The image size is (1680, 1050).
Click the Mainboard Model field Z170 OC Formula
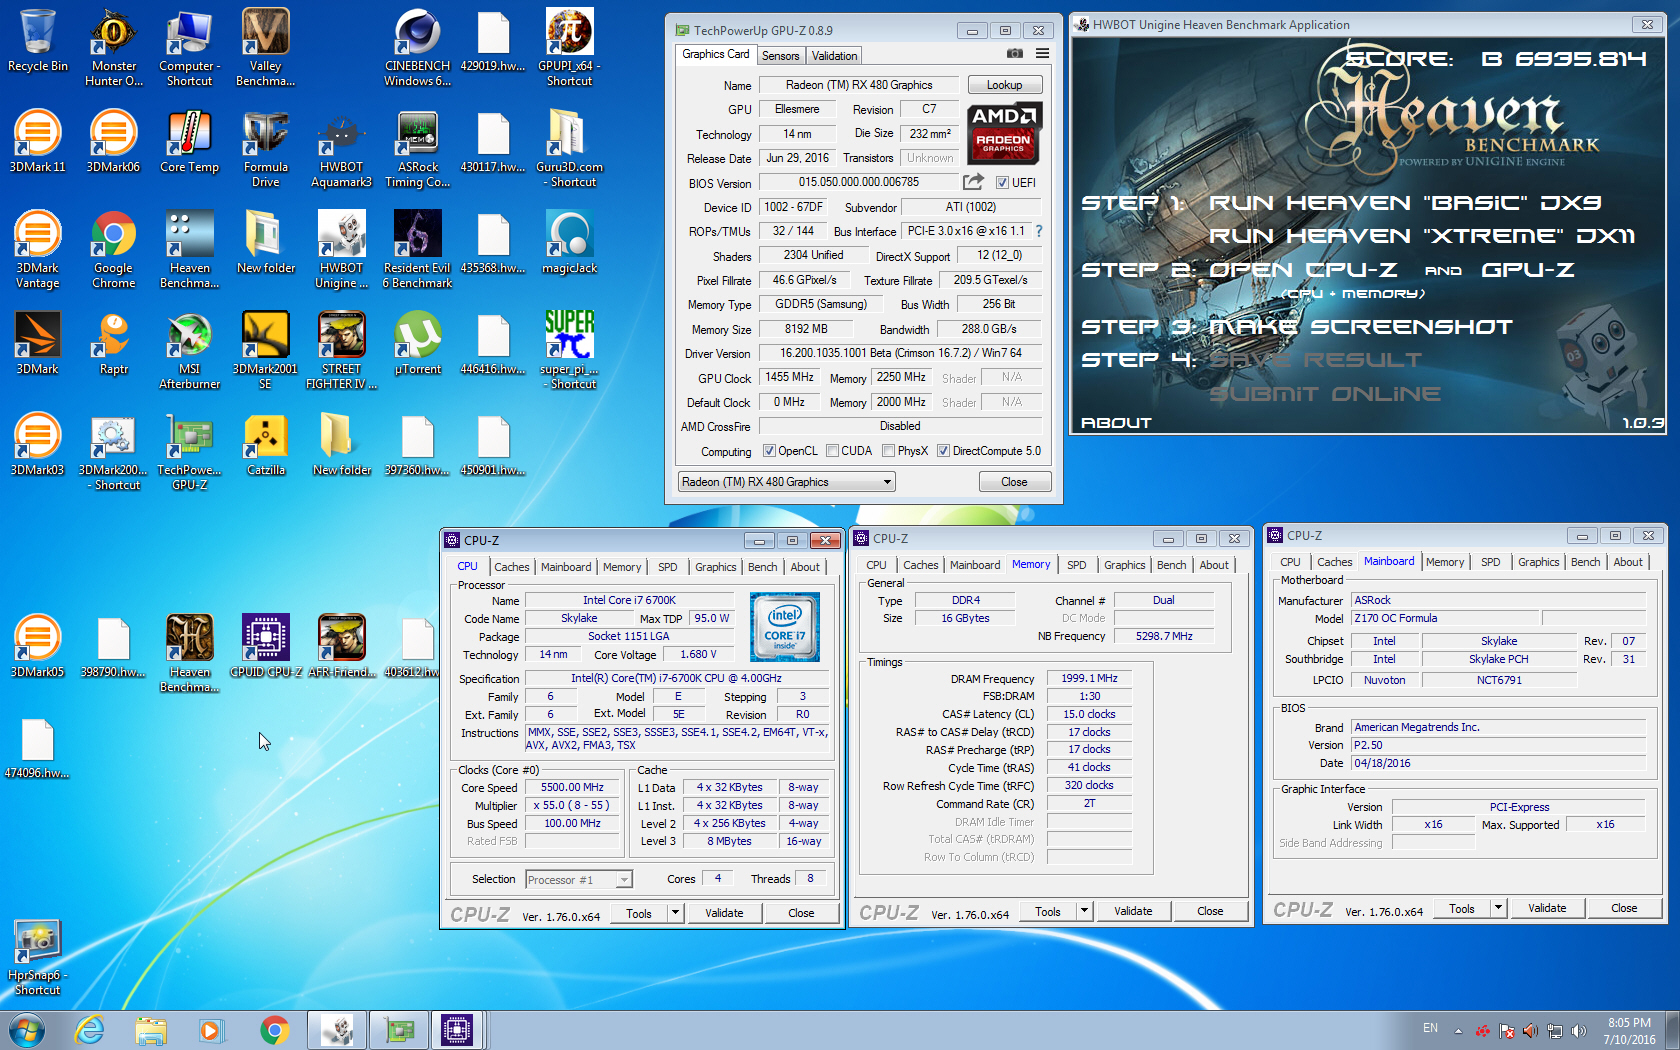[x=1445, y=618]
